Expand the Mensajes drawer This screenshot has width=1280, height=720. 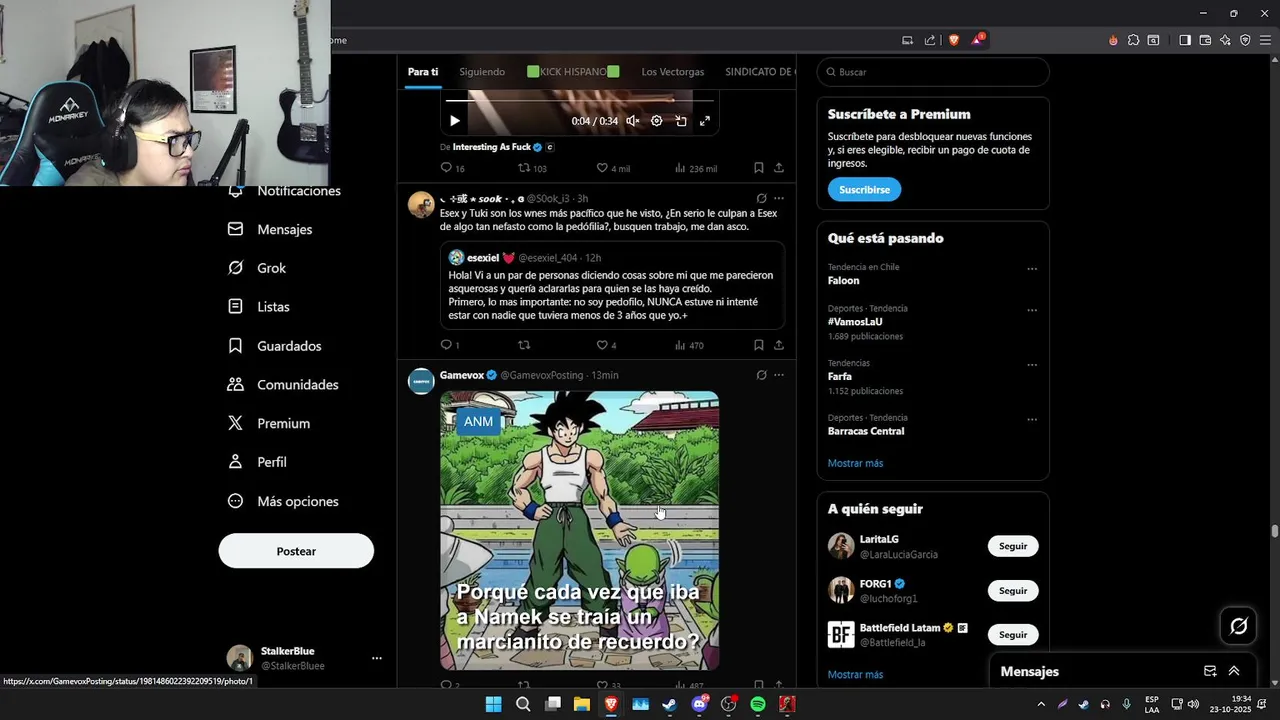tap(1234, 671)
